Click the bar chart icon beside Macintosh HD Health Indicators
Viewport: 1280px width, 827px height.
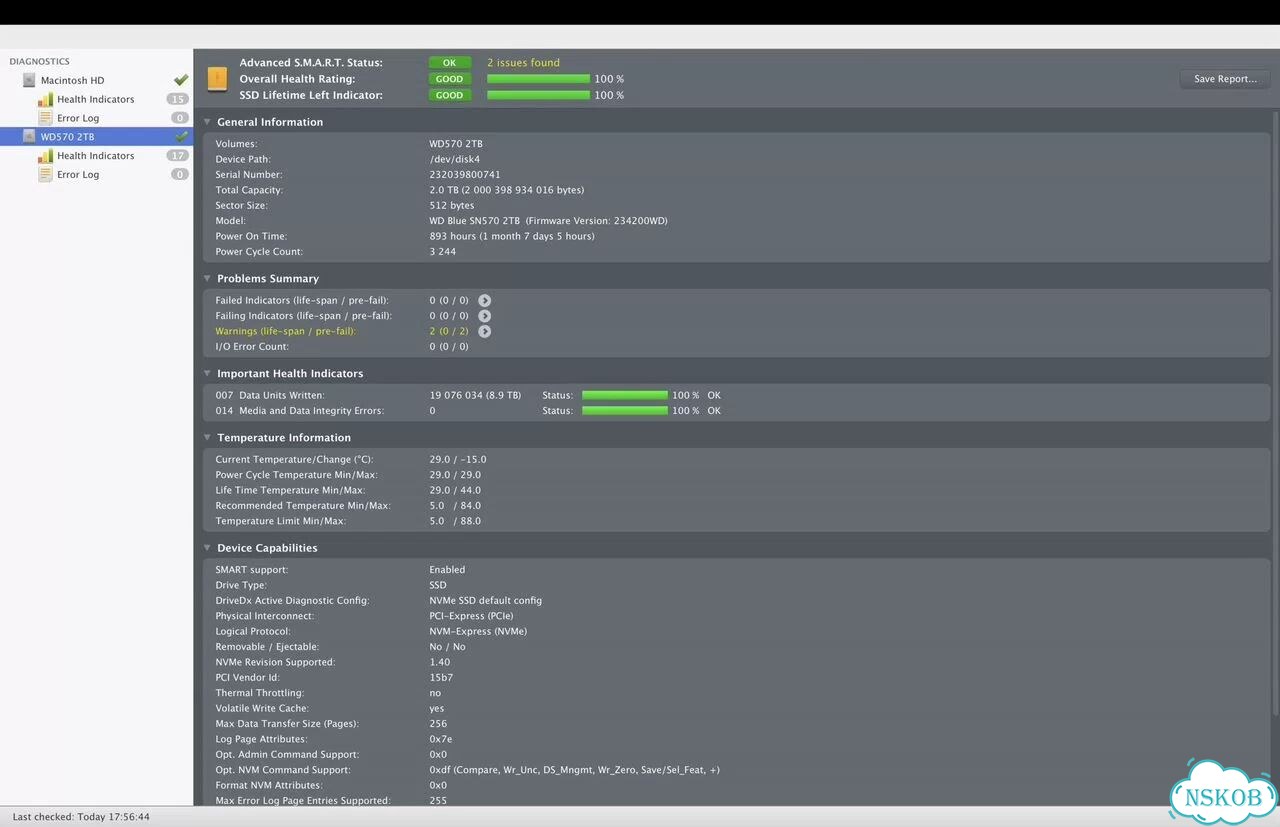pos(45,99)
